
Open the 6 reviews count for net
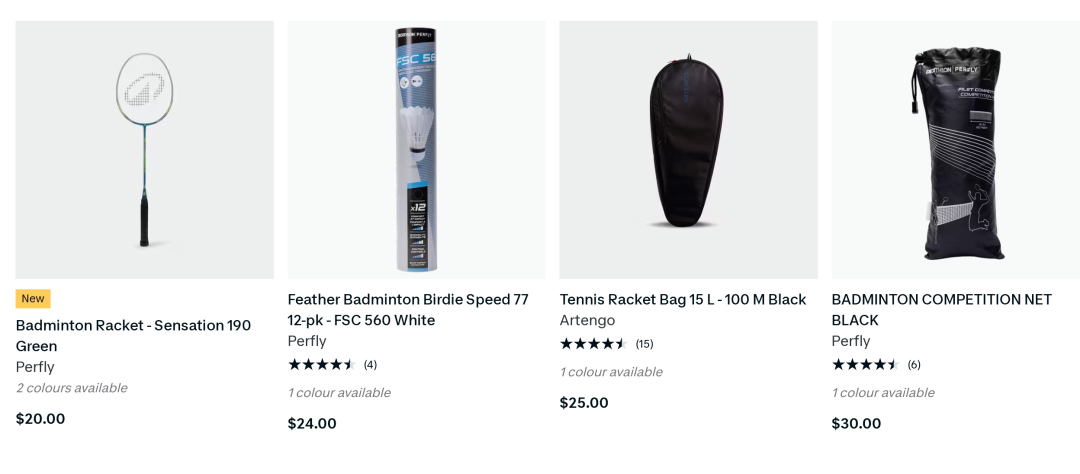pyautogui.click(x=914, y=364)
